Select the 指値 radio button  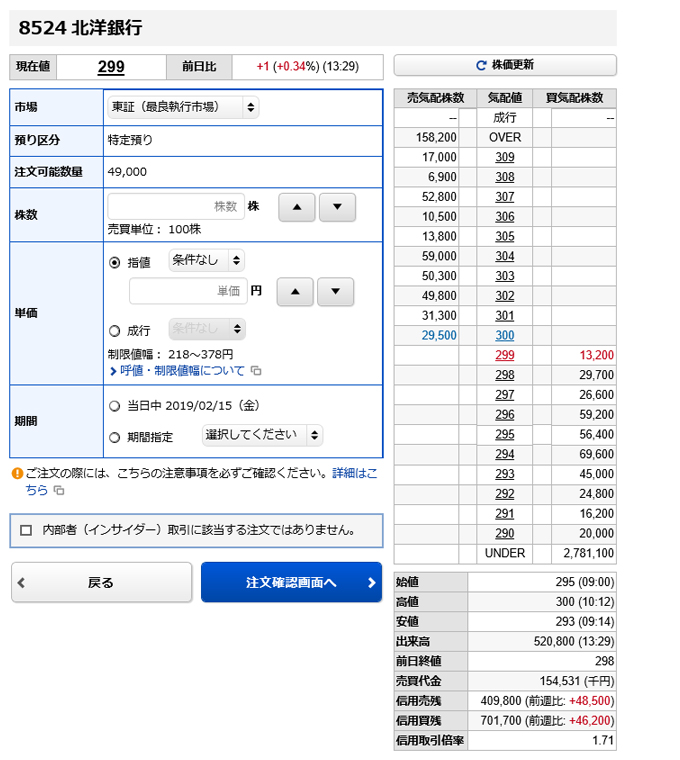[114, 263]
